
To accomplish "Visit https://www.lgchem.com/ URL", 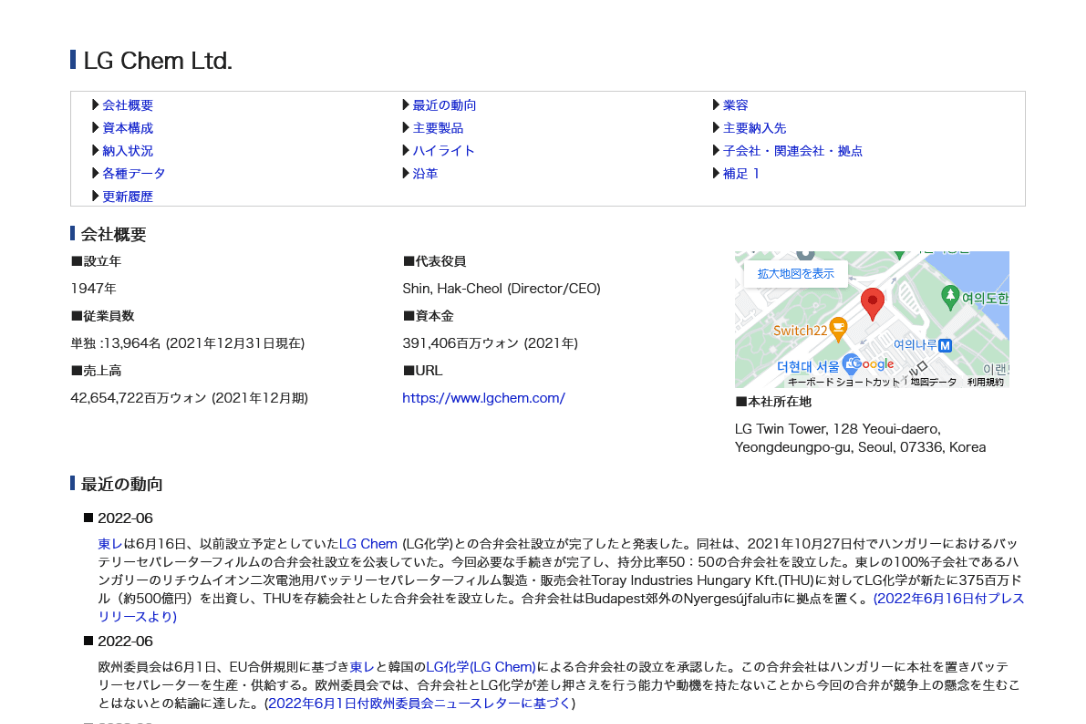I will (483, 398).
